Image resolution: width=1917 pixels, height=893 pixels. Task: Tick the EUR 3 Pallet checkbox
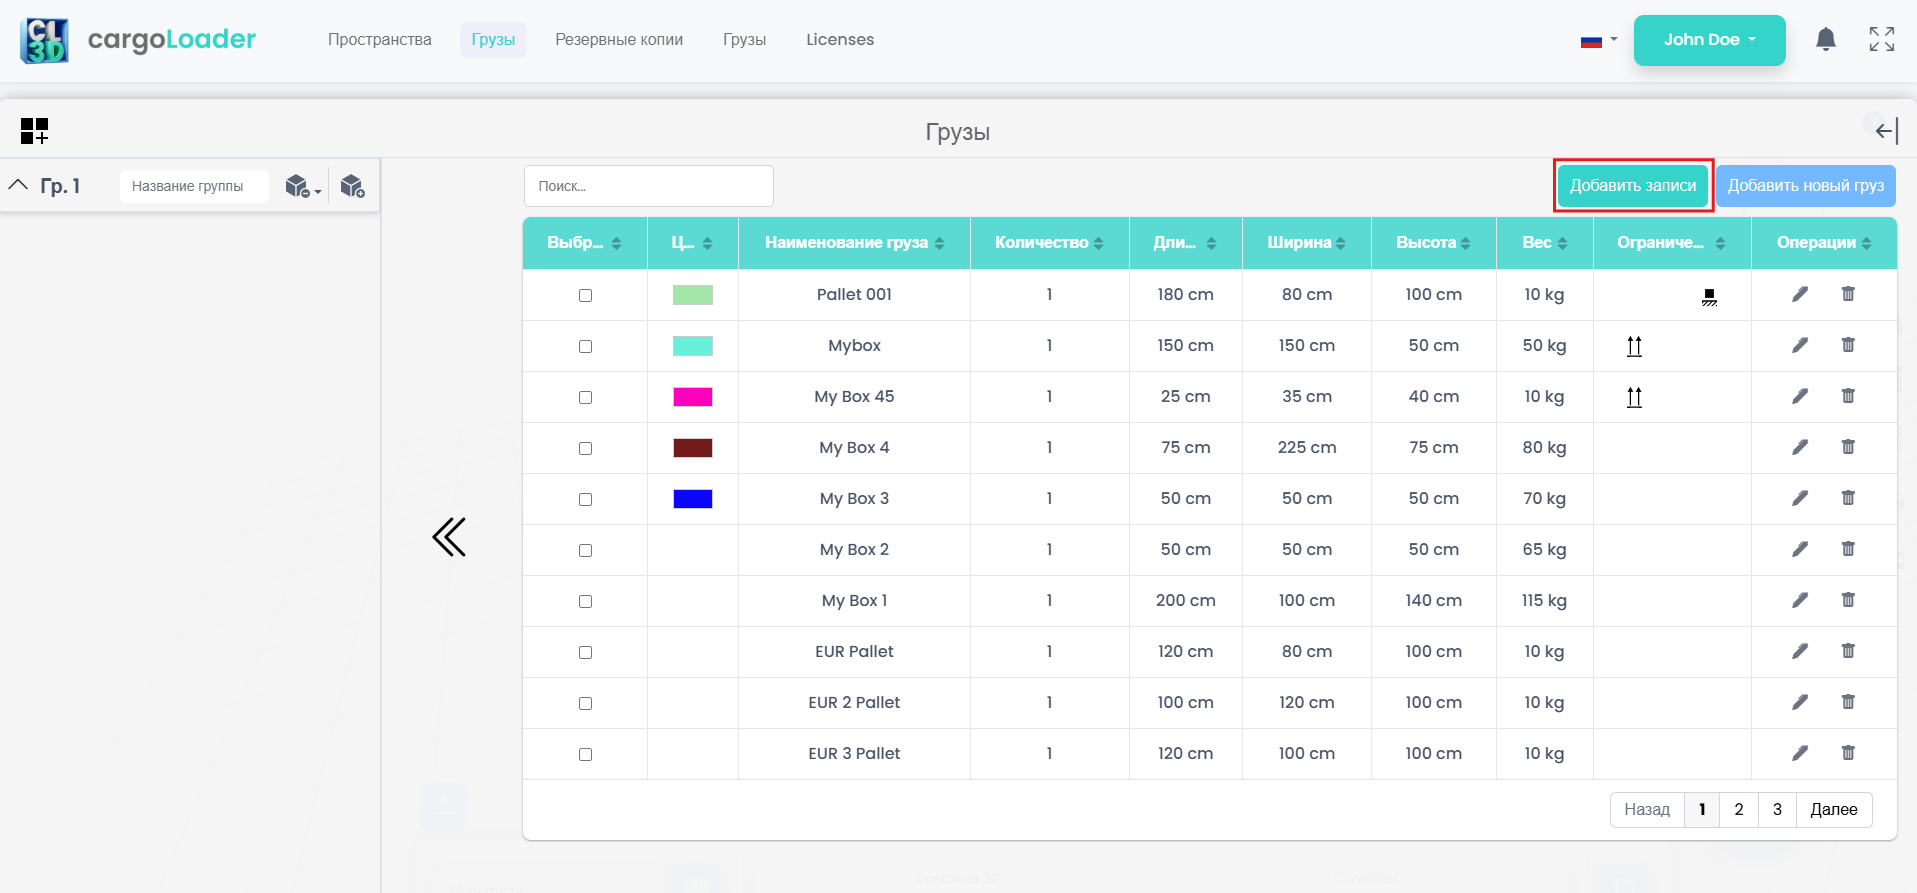pyautogui.click(x=585, y=754)
